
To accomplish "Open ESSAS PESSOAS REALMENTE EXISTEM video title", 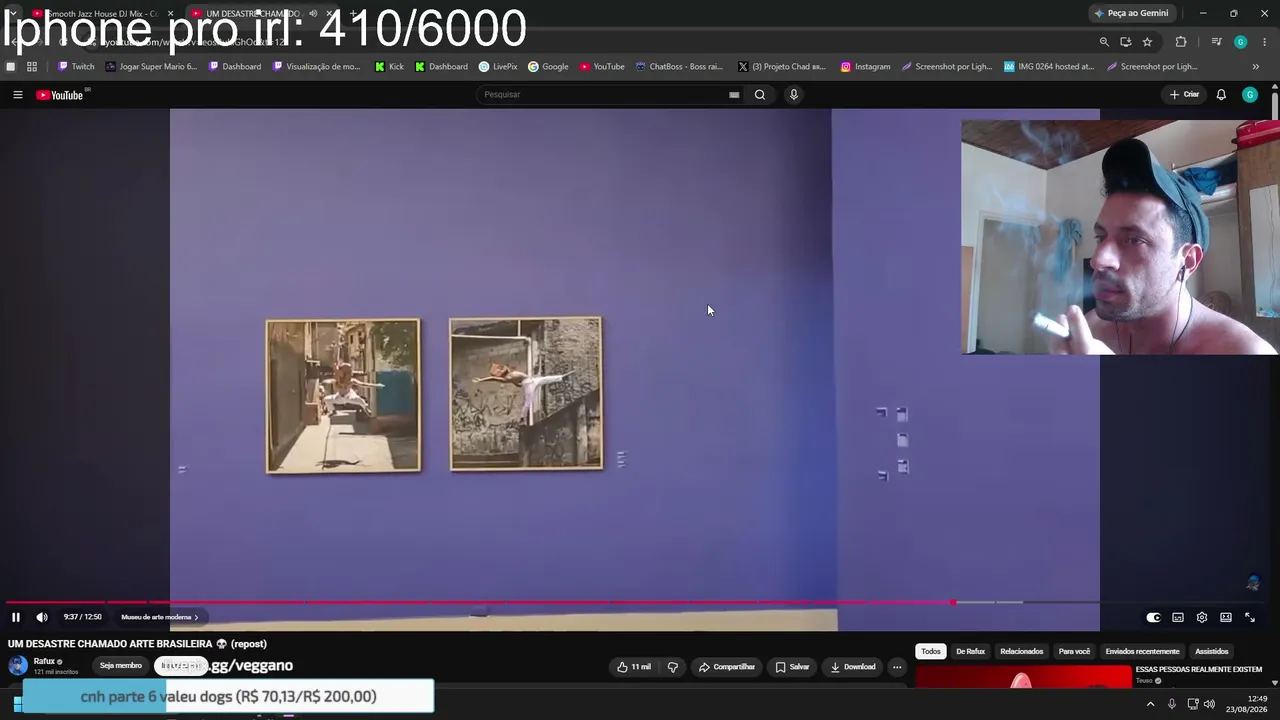I will [1199, 670].
